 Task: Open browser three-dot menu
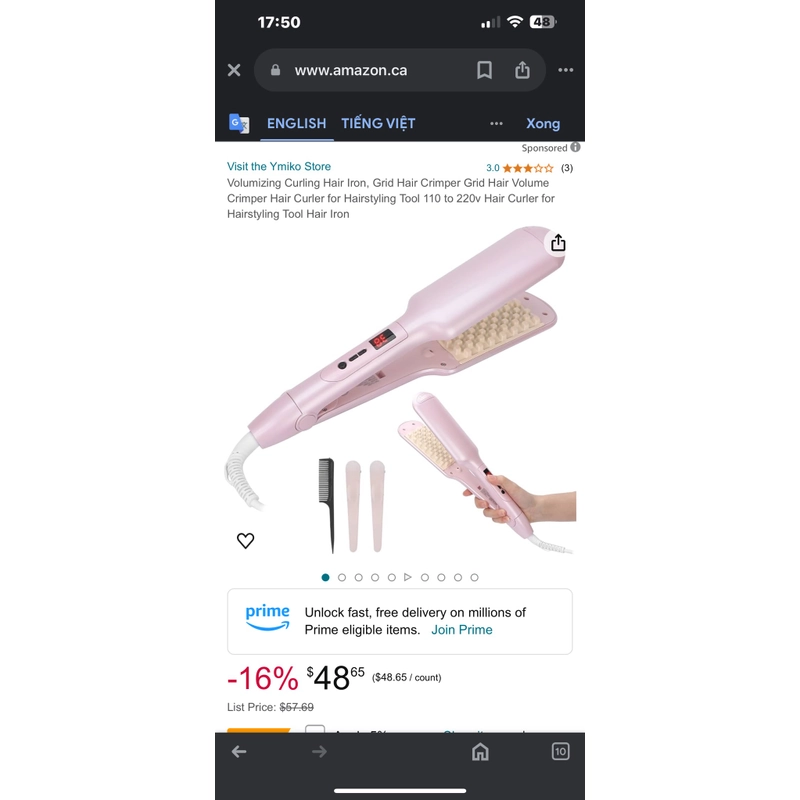click(x=565, y=70)
